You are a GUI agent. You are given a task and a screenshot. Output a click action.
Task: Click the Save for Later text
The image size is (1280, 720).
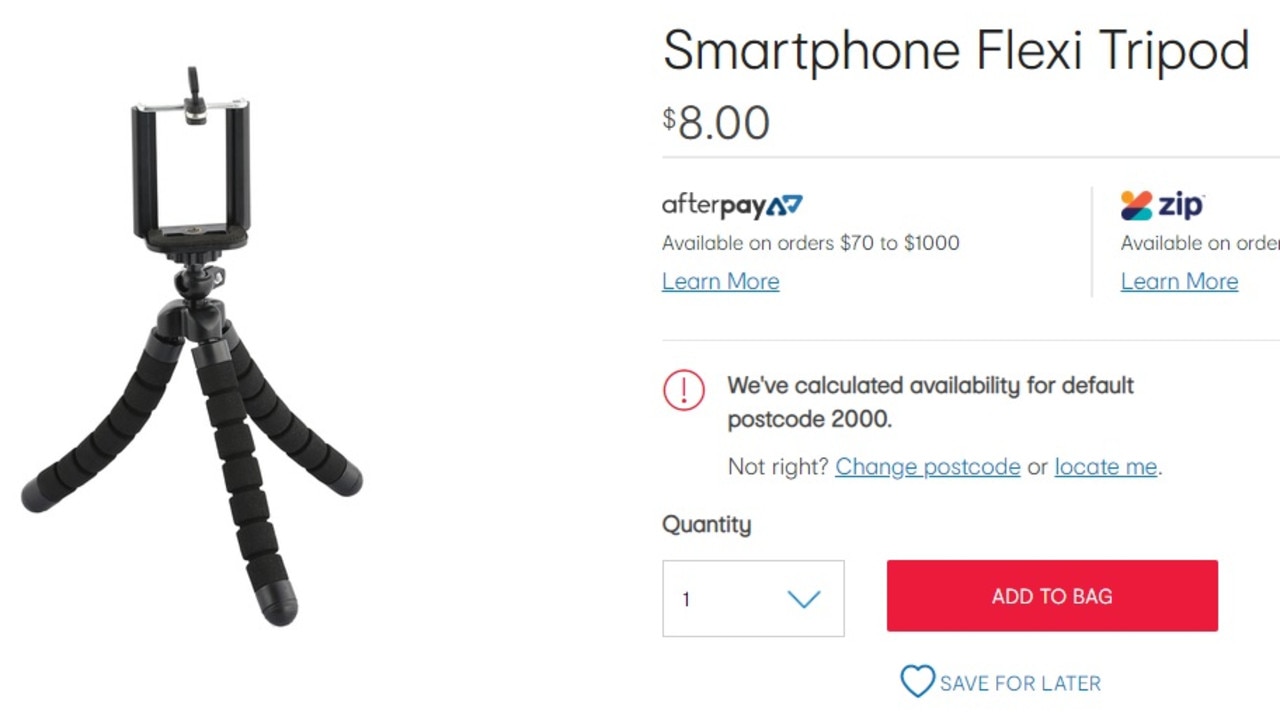1020,683
